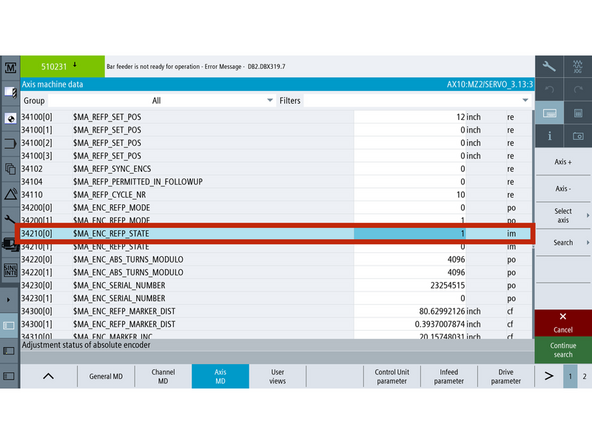Switch to General MD tab
The height and width of the screenshot is (444, 592).
(x=106, y=376)
